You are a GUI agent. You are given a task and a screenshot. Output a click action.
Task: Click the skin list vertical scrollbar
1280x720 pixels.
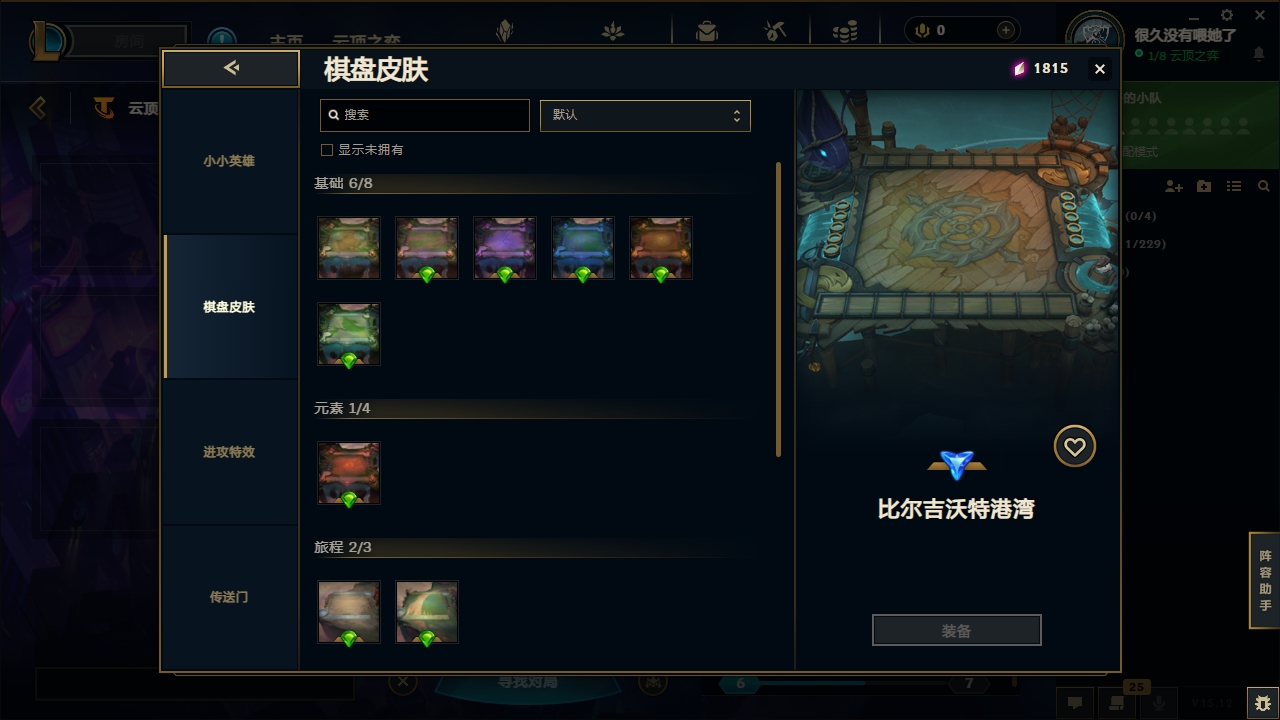click(779, 310)
